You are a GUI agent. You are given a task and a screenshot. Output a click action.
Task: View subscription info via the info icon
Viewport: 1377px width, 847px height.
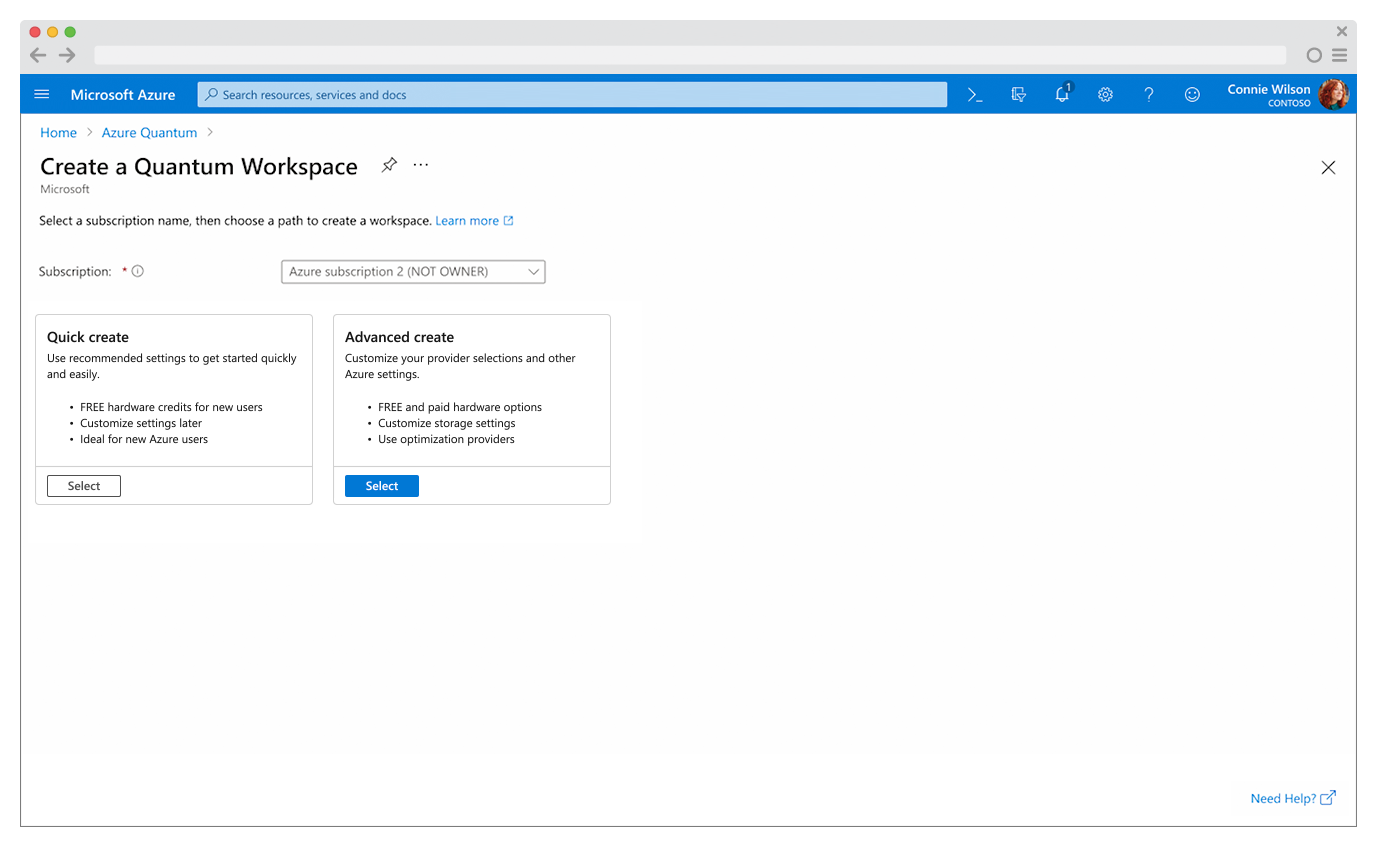[137, 270]
